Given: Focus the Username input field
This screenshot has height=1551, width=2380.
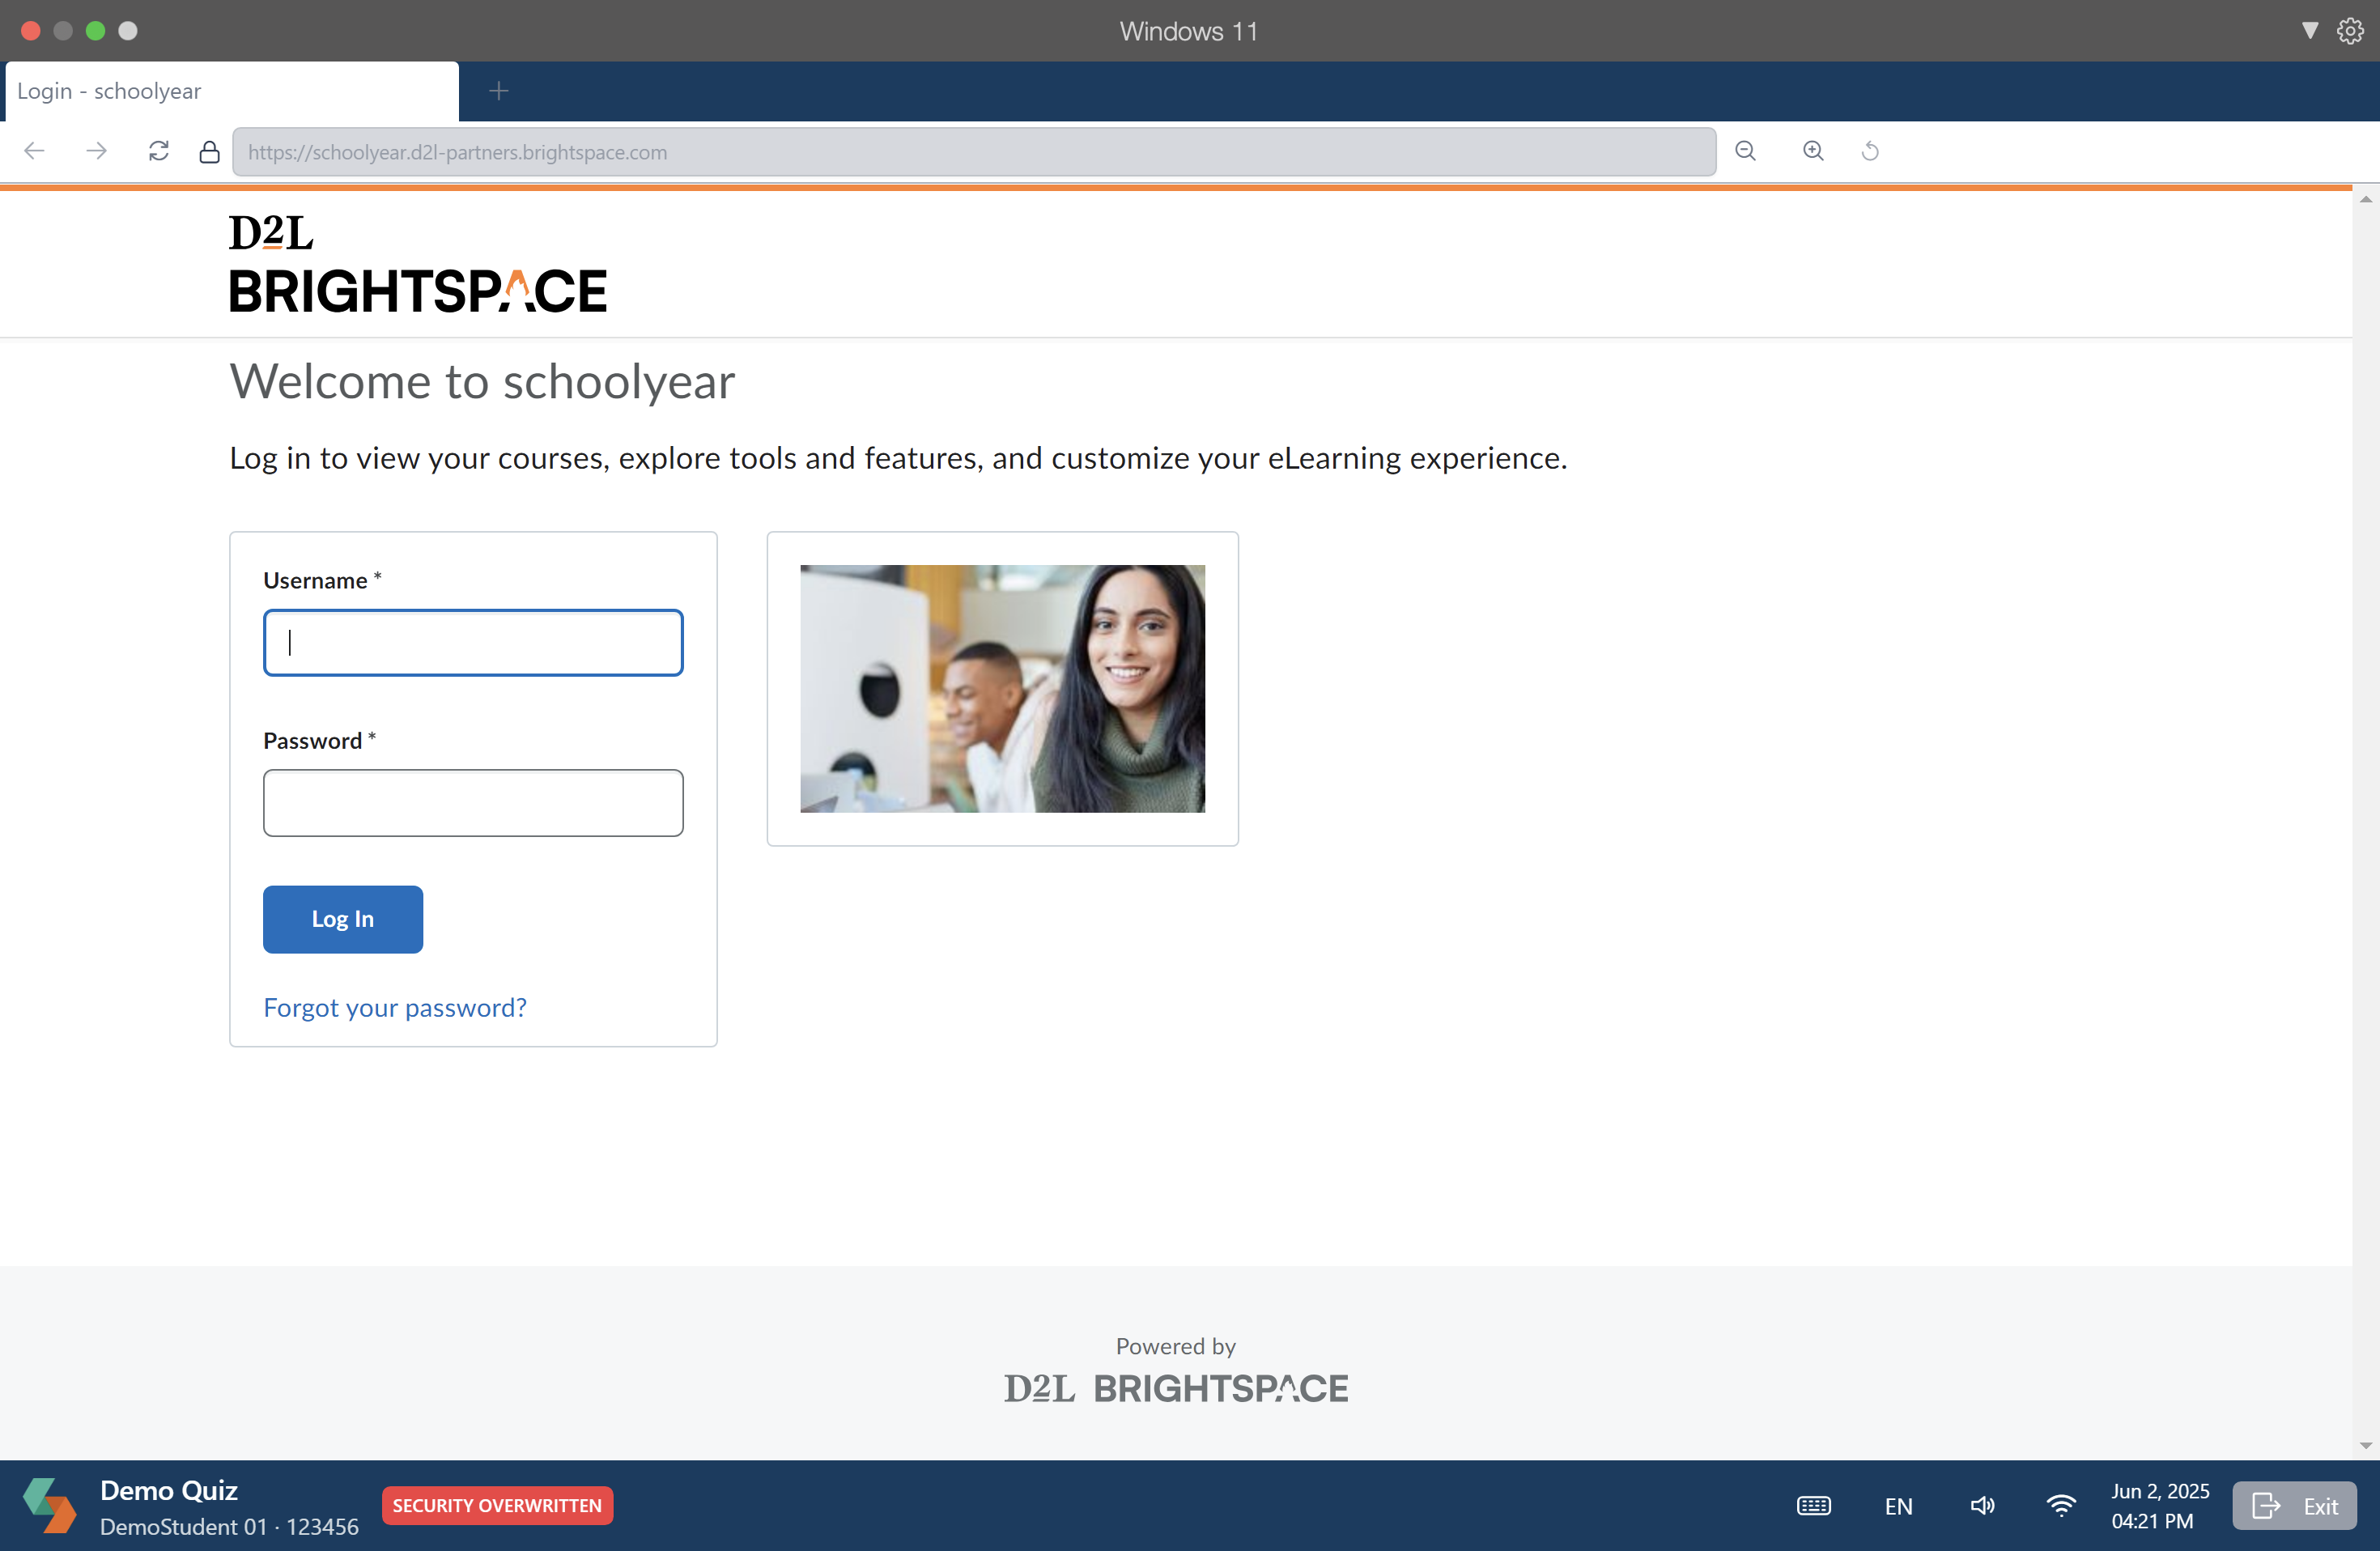Looking at the screenshot, I should (x=473, y=643).
